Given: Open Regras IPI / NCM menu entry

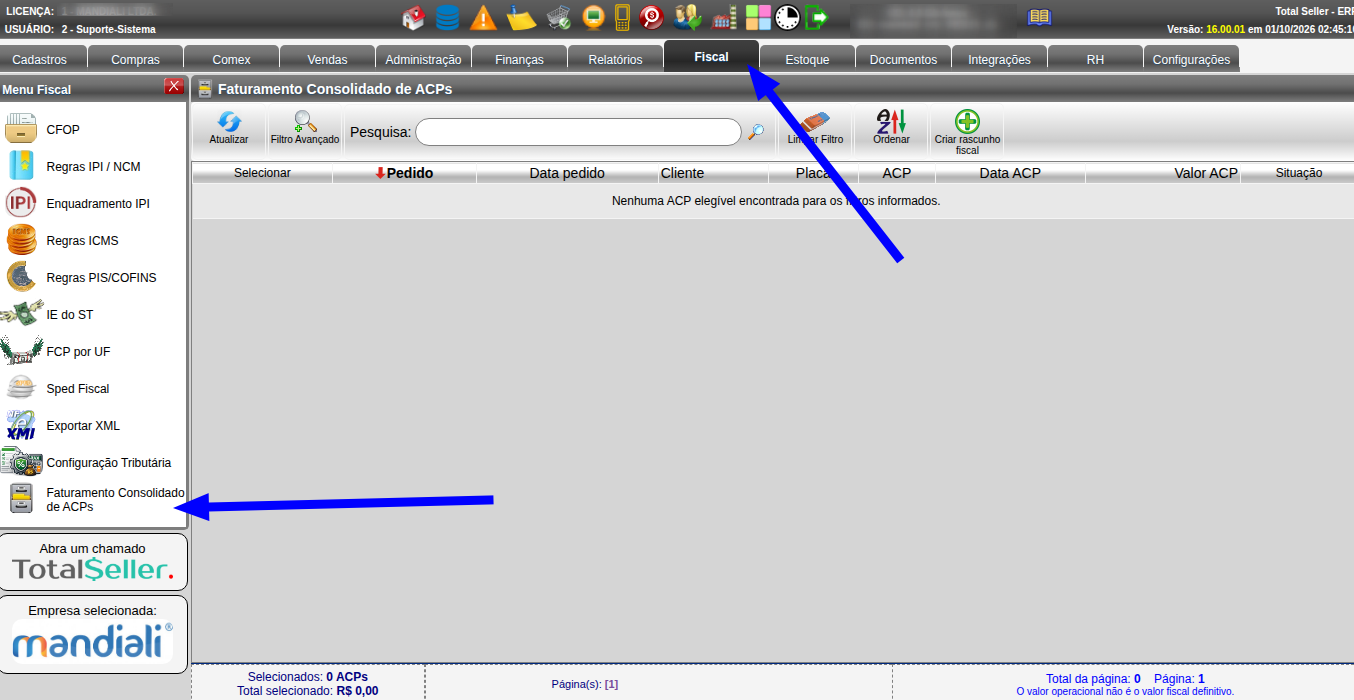Looking at the screenshot, I should 93,167.
